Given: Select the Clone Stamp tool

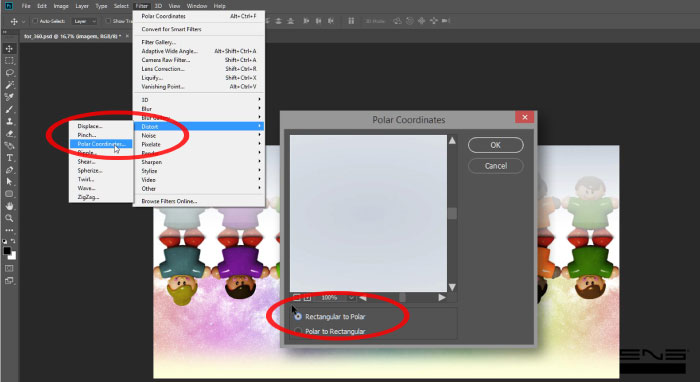Looking at the screenshot, I should [9, 121].
